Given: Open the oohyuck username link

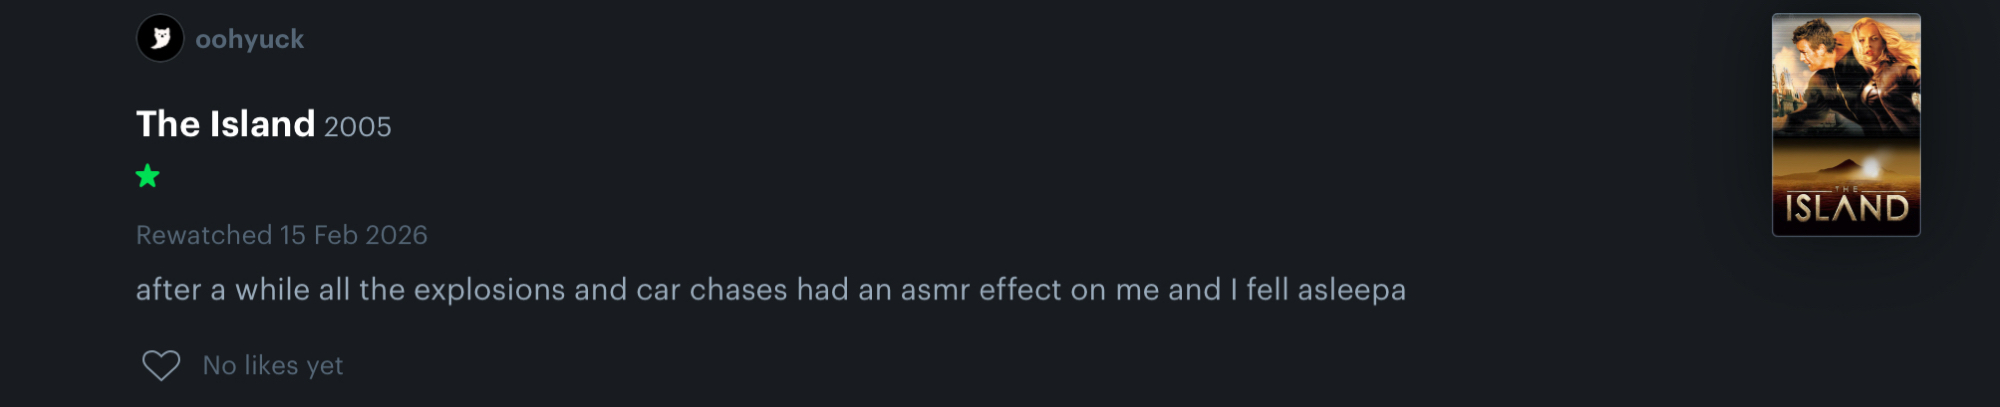Looking at the screenshot, I should [249, 39].
